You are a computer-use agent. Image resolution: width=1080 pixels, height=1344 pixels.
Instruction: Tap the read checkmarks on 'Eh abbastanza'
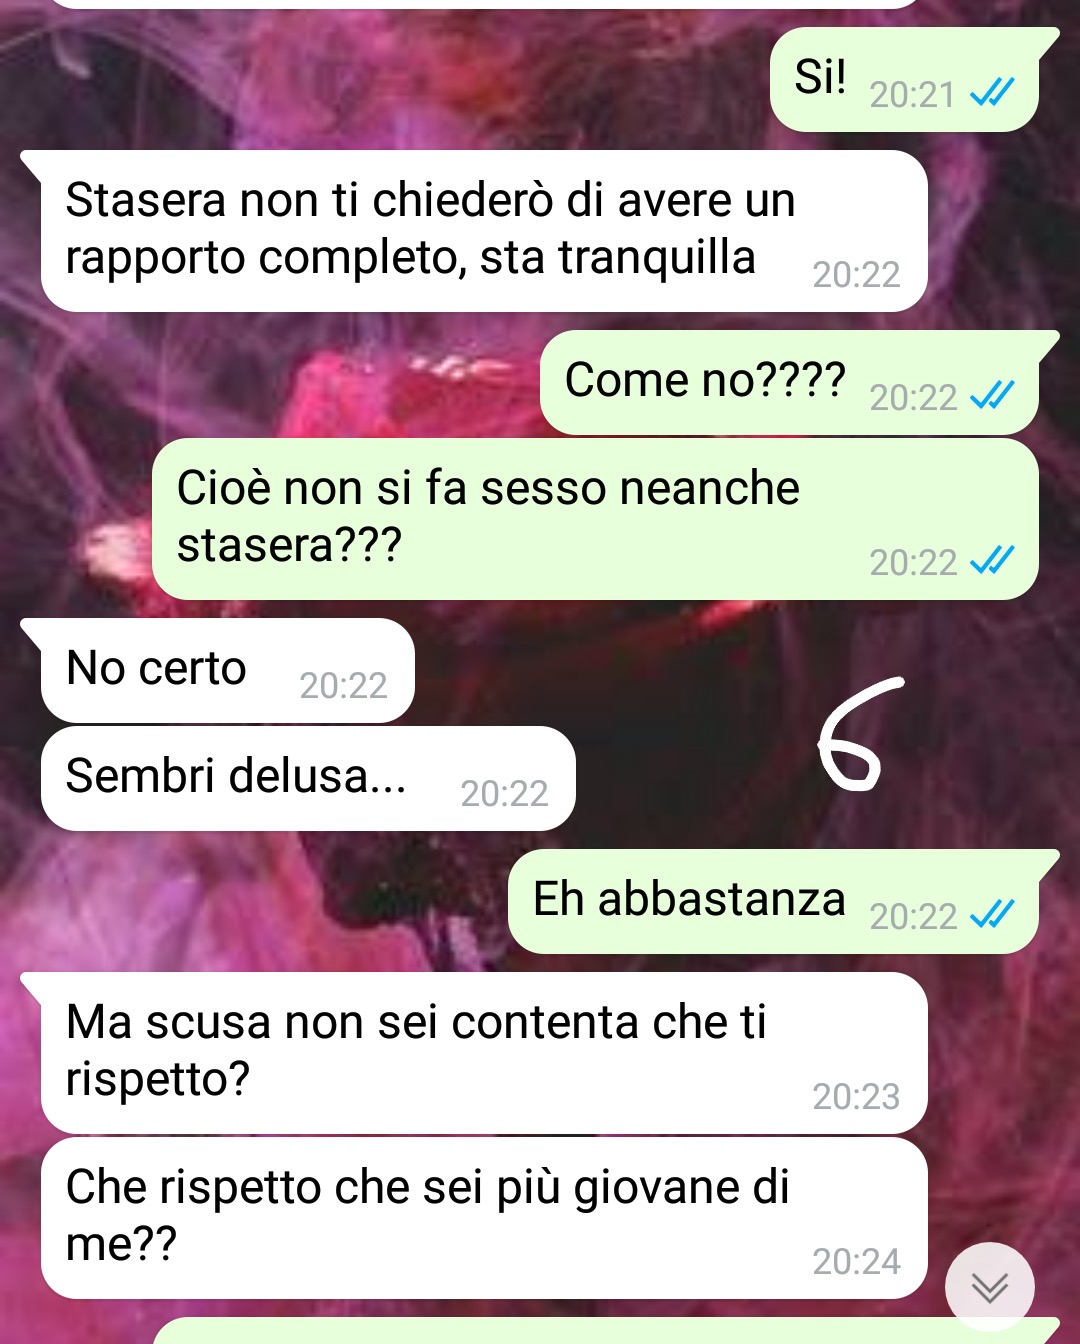tap(992, 914)
